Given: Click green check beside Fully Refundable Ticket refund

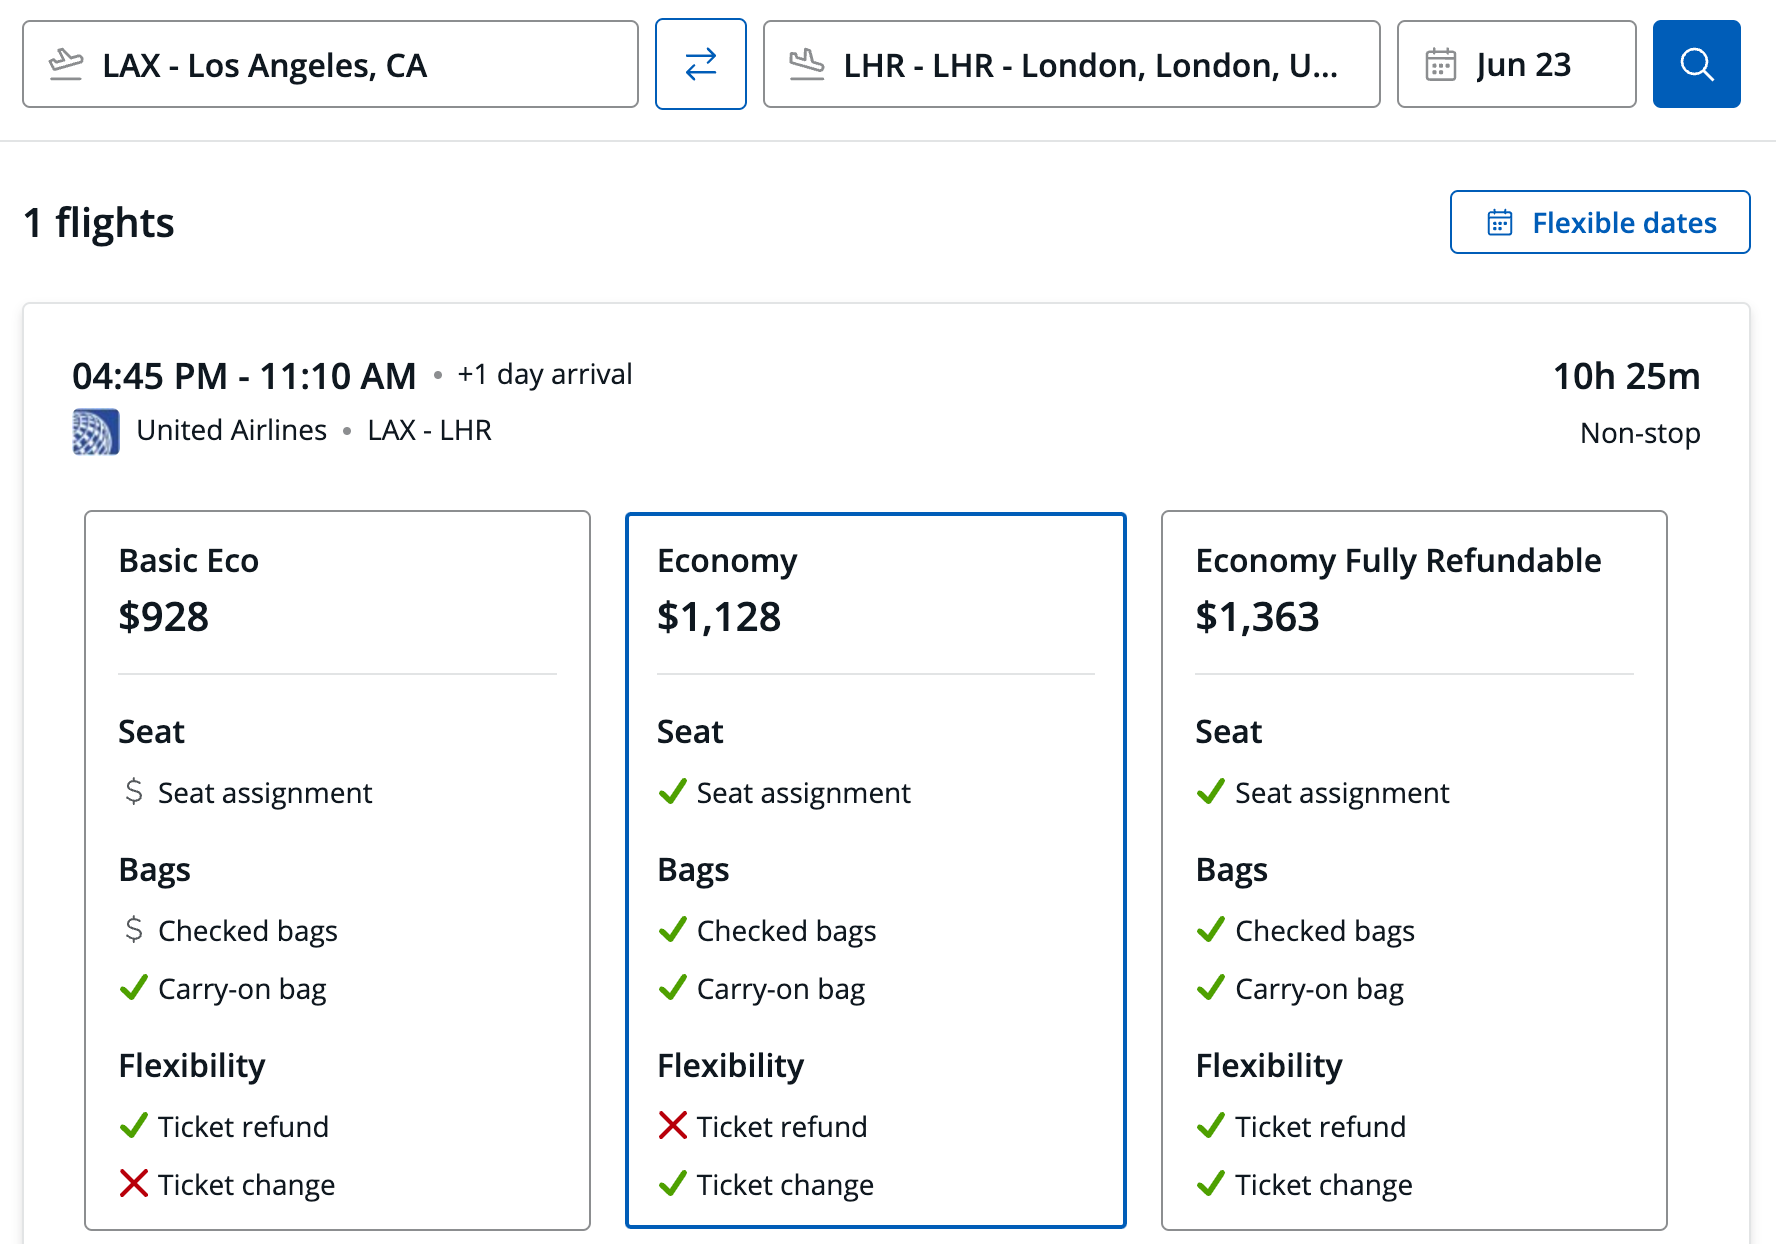Looking at the screenshot, I should point(1211,1126).
